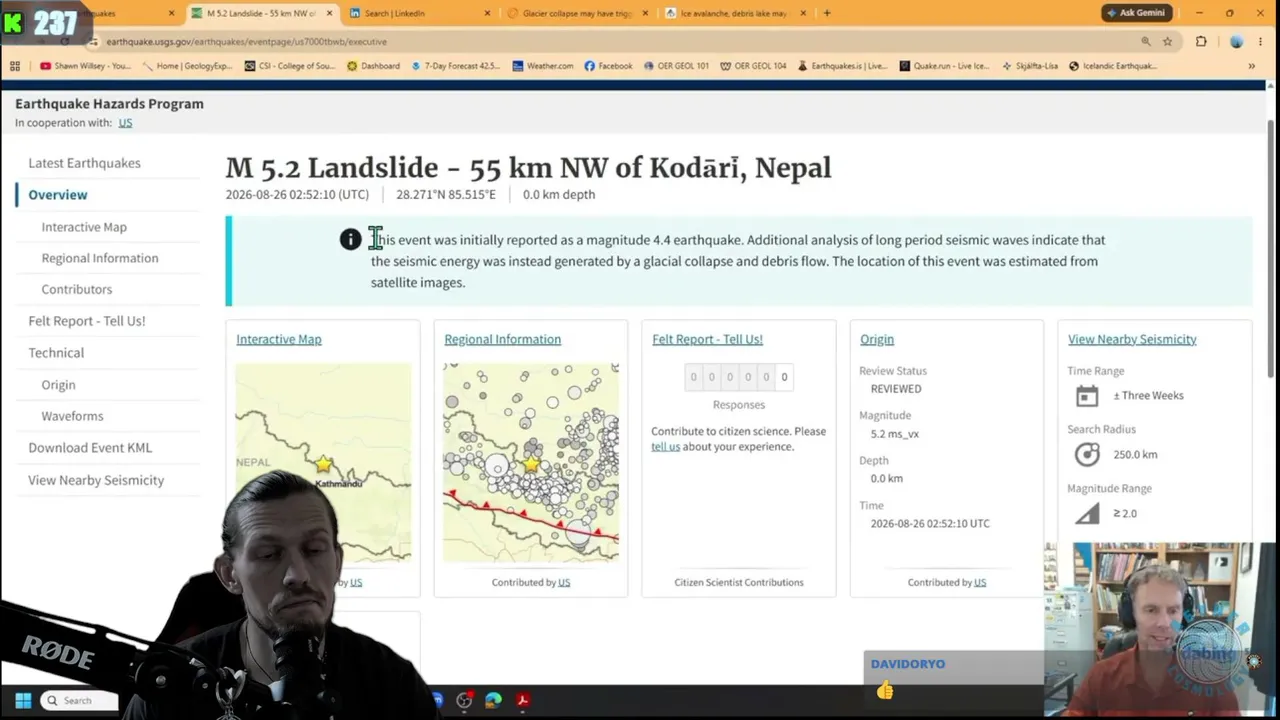Close the Glacier collapse tab

(645, 13)
